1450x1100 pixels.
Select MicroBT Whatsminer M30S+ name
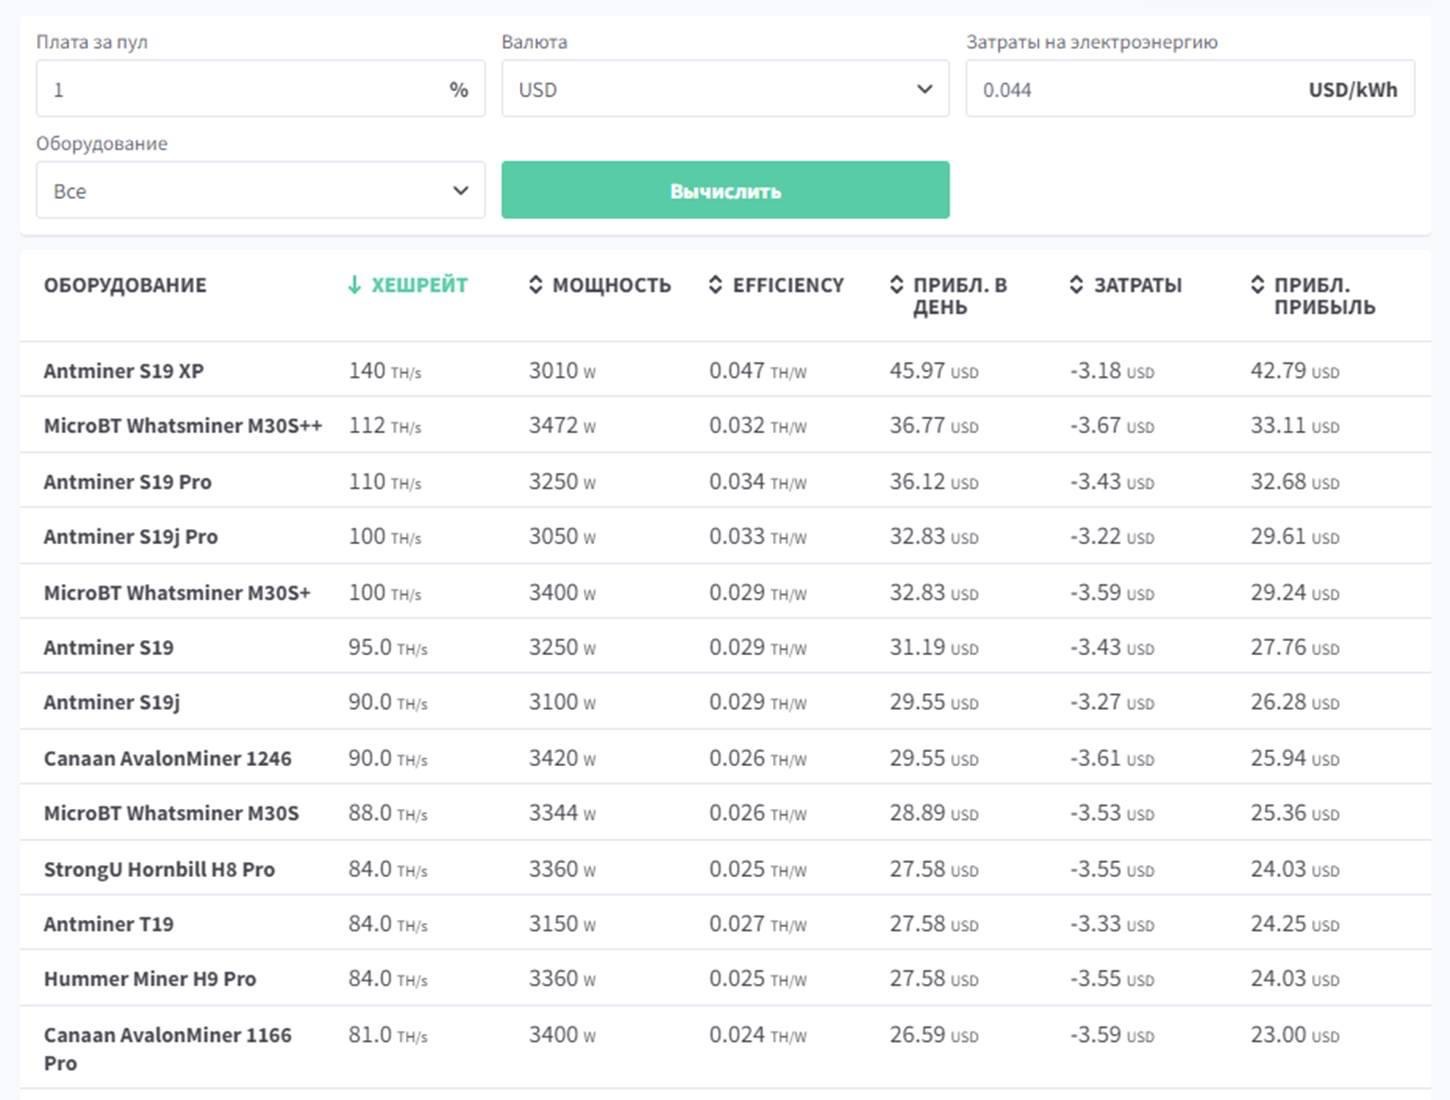177,593
